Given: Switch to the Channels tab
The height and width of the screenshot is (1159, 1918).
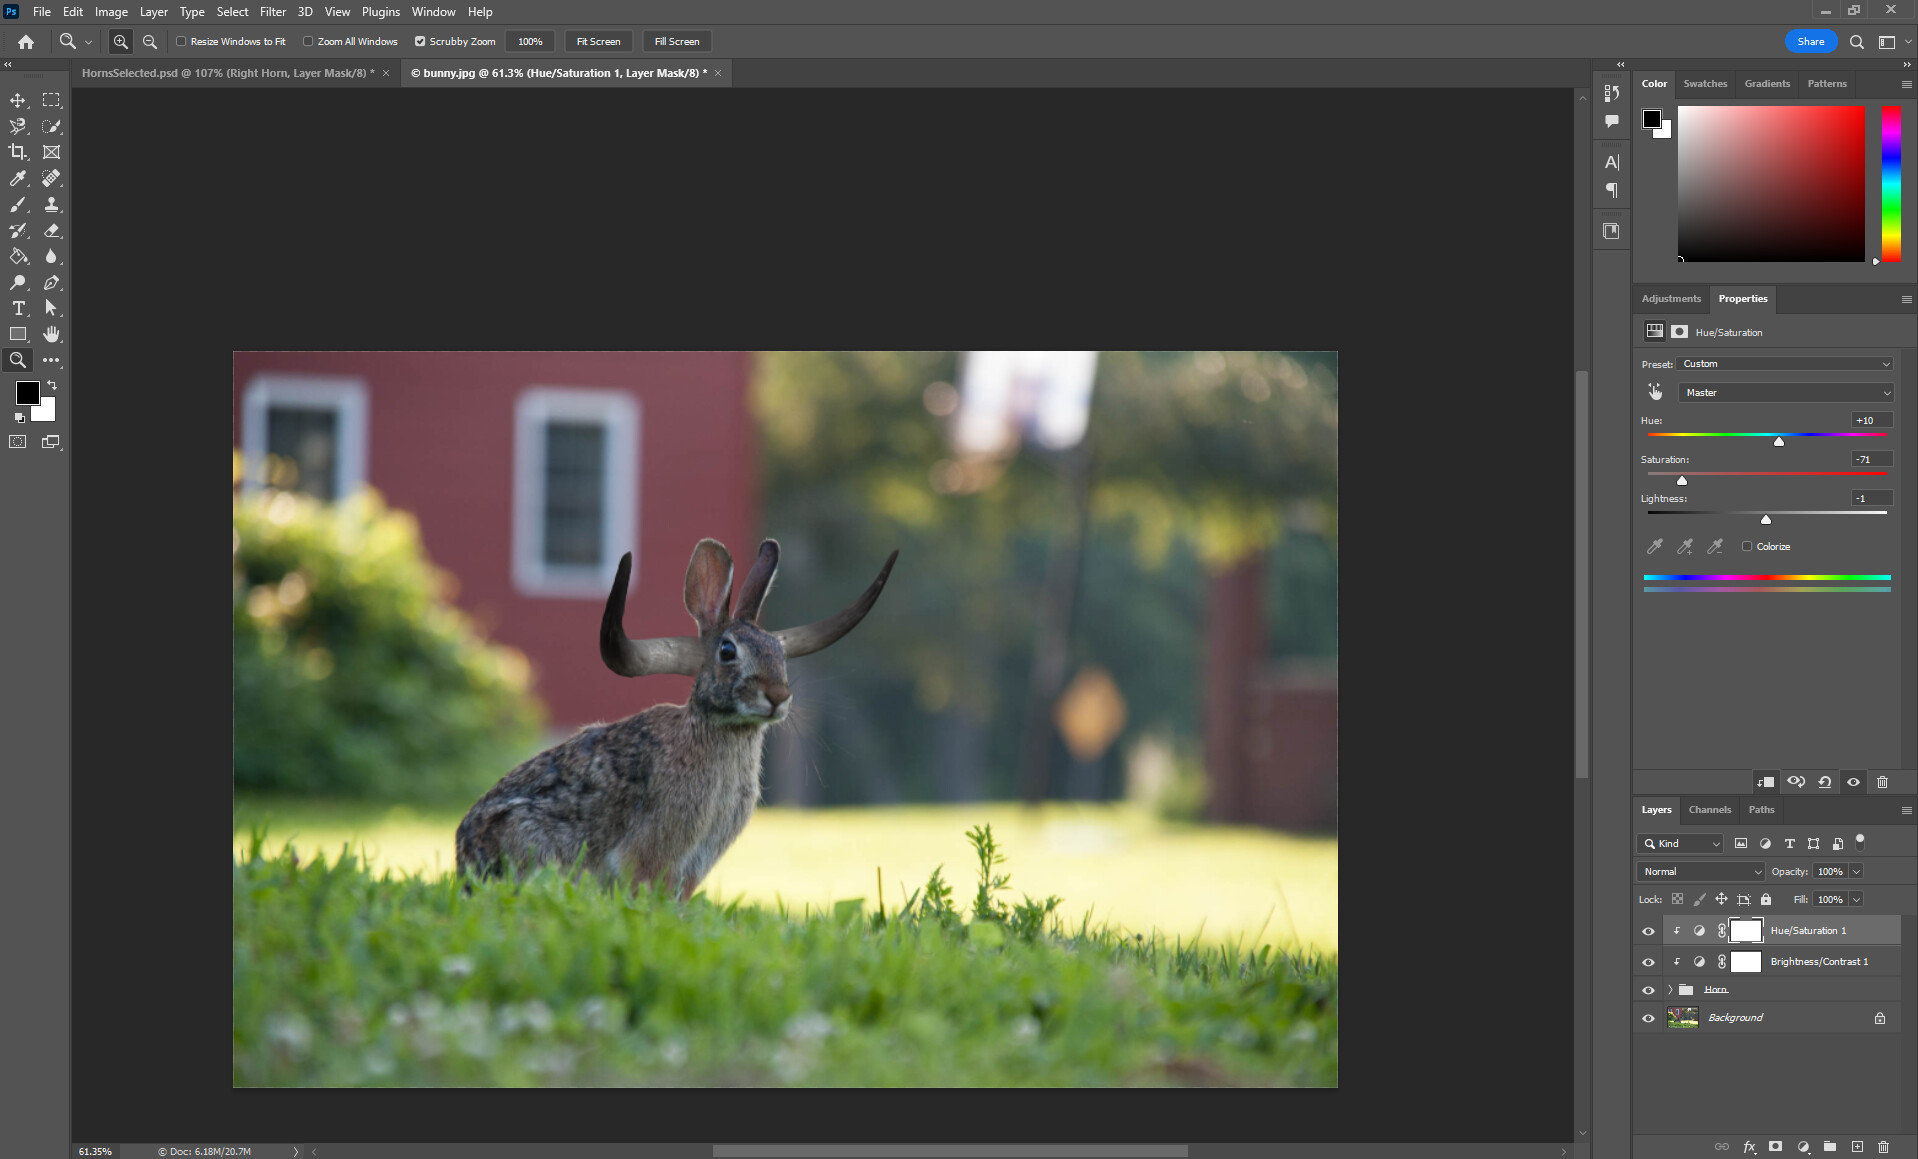Looking at the screenshot, I should tap(1709, 810).
